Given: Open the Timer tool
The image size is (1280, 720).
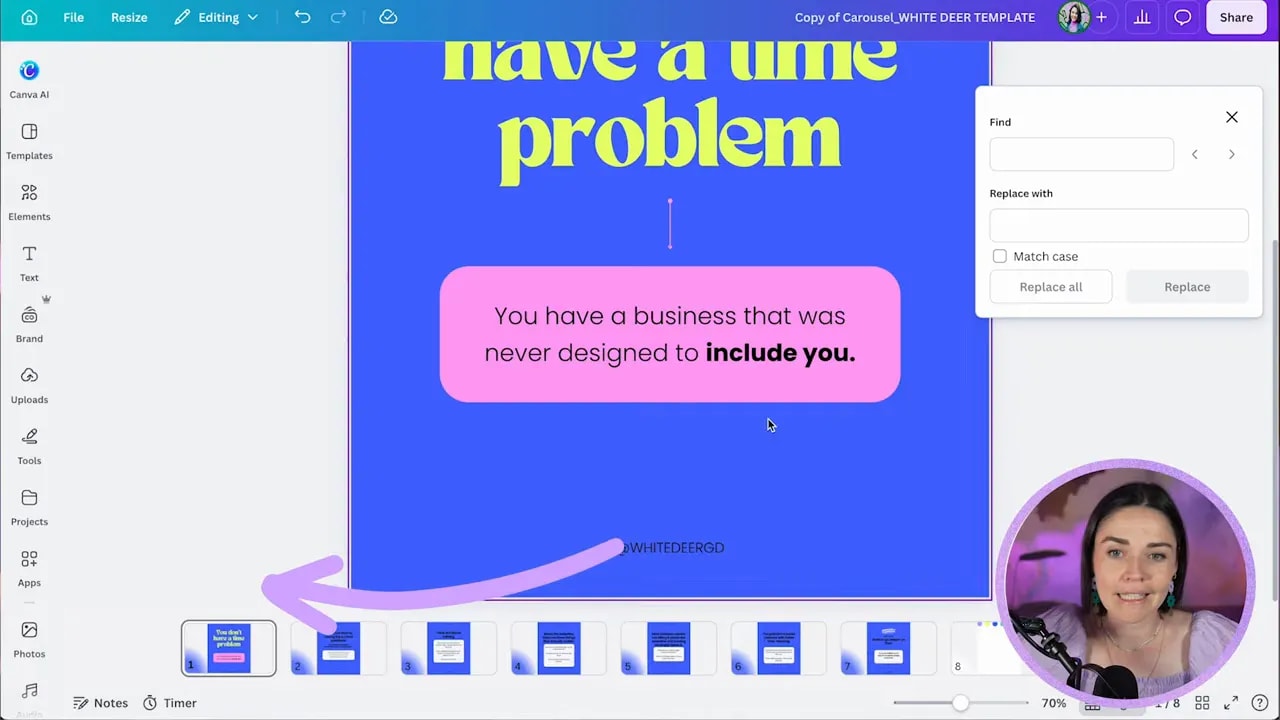Looking at the screenshot, I should pos(169,703).
